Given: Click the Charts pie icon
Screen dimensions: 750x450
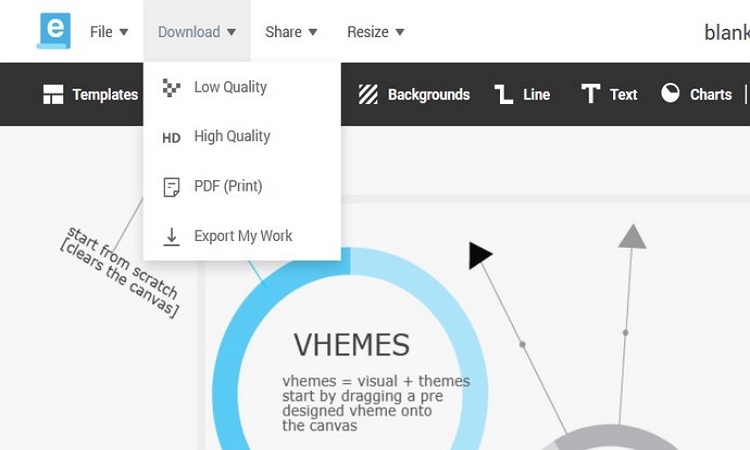Looking at the screenshot, I should click(670, 93).
